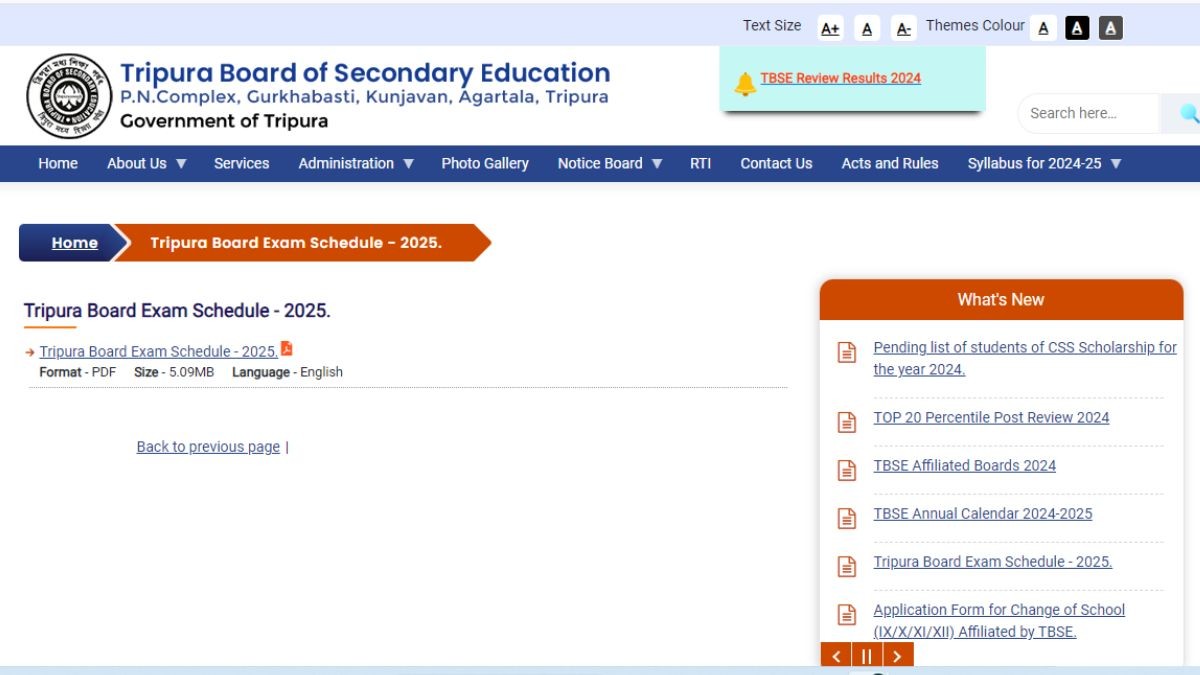Click the Search here input field

point(1088,114)
